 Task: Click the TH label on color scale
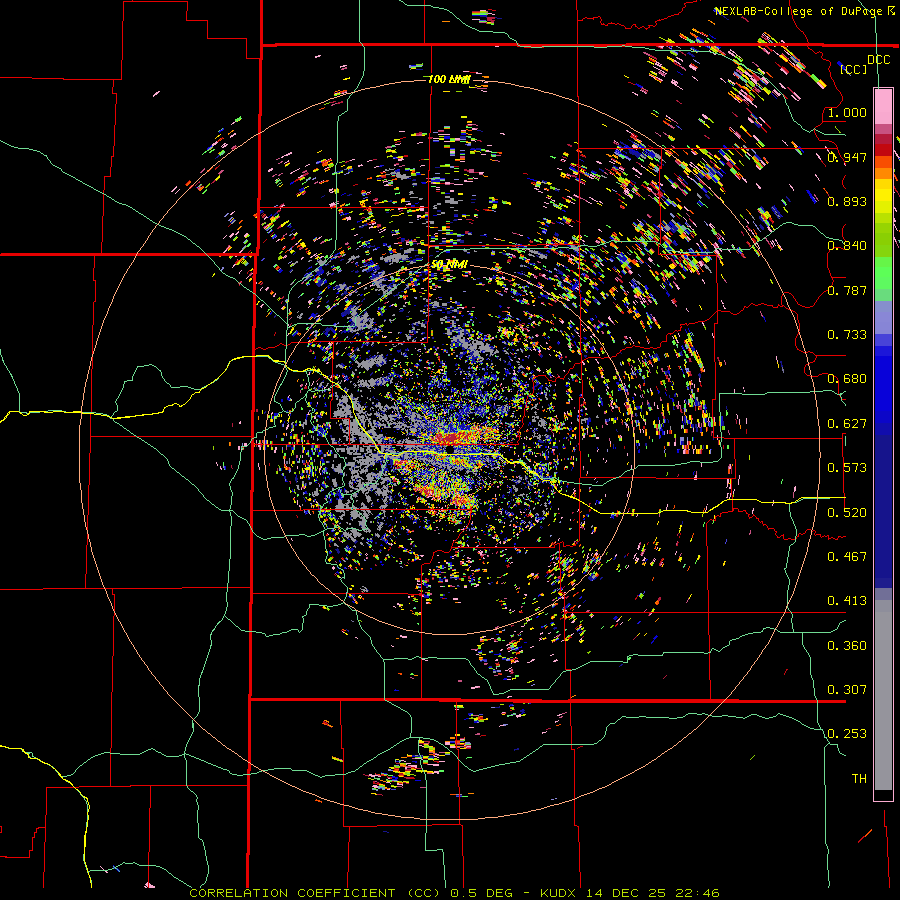pos(859,779)
